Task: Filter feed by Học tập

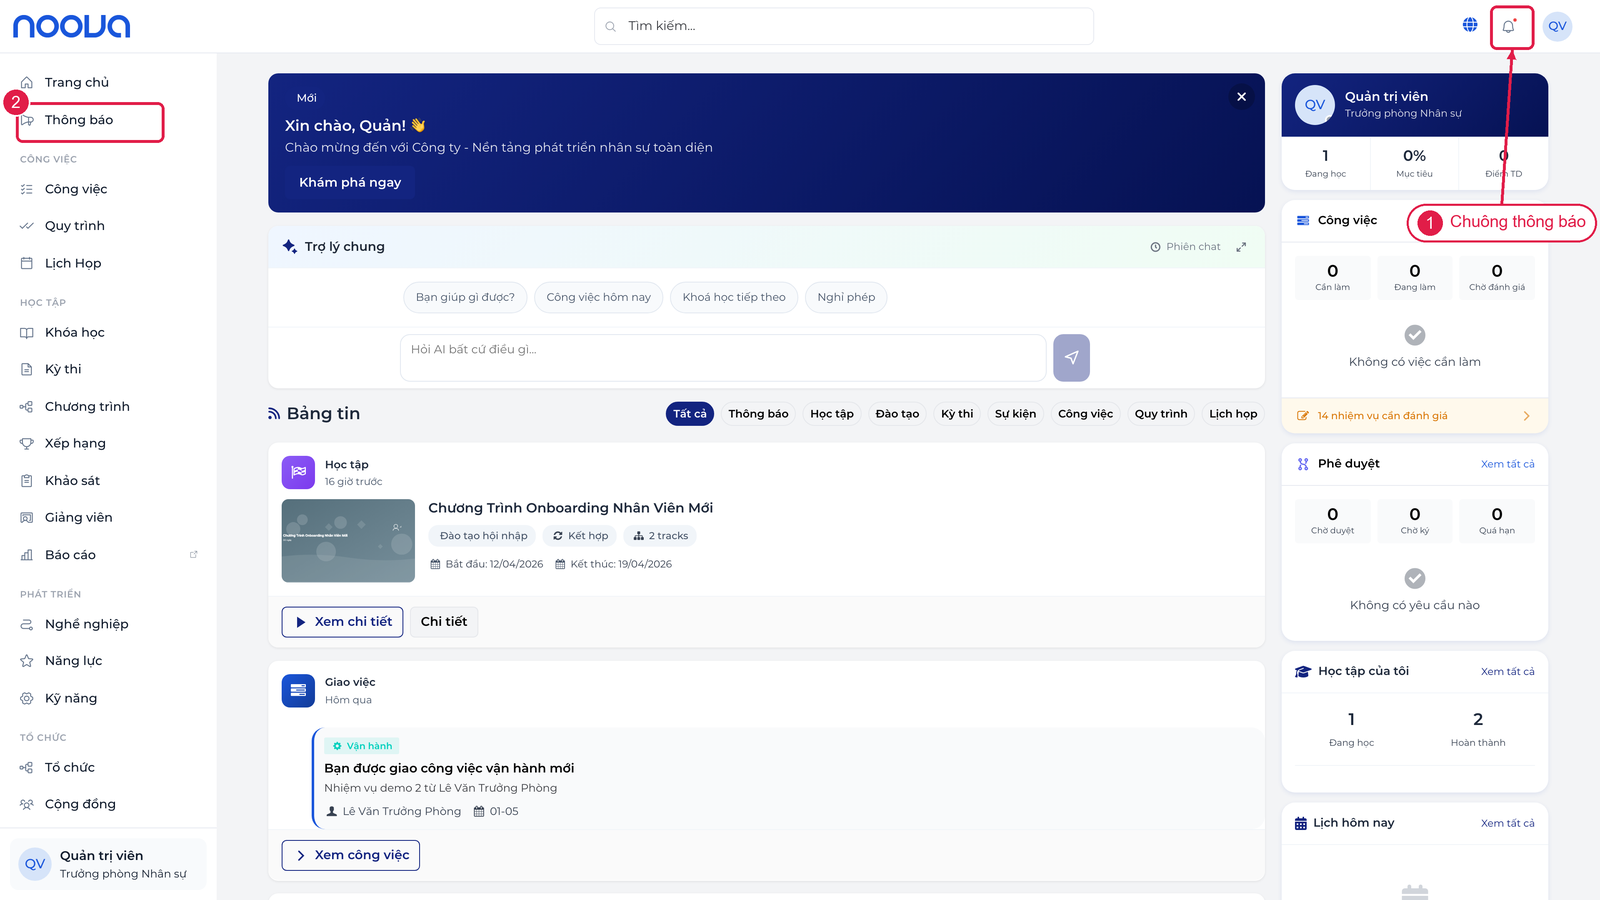Action: pyautogui.click(x=832, y=414)
